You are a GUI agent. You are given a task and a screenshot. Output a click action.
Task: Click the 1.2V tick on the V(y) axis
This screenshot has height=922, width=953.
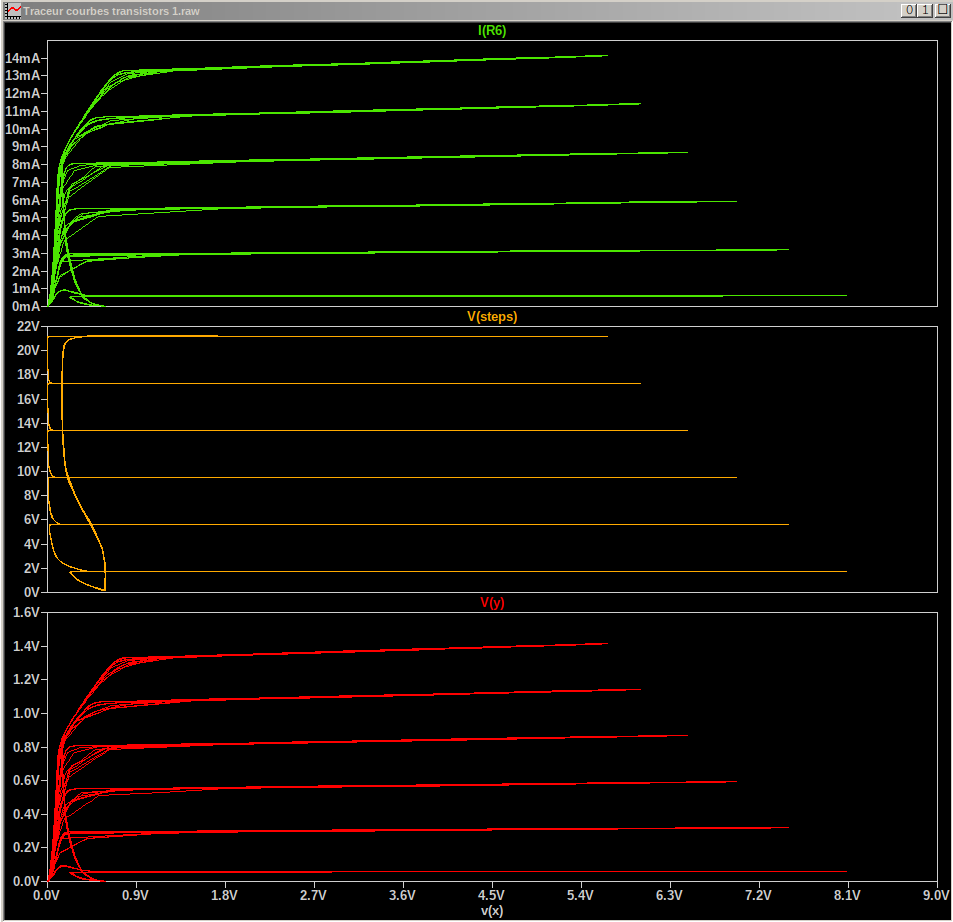(x=26, y=679)
